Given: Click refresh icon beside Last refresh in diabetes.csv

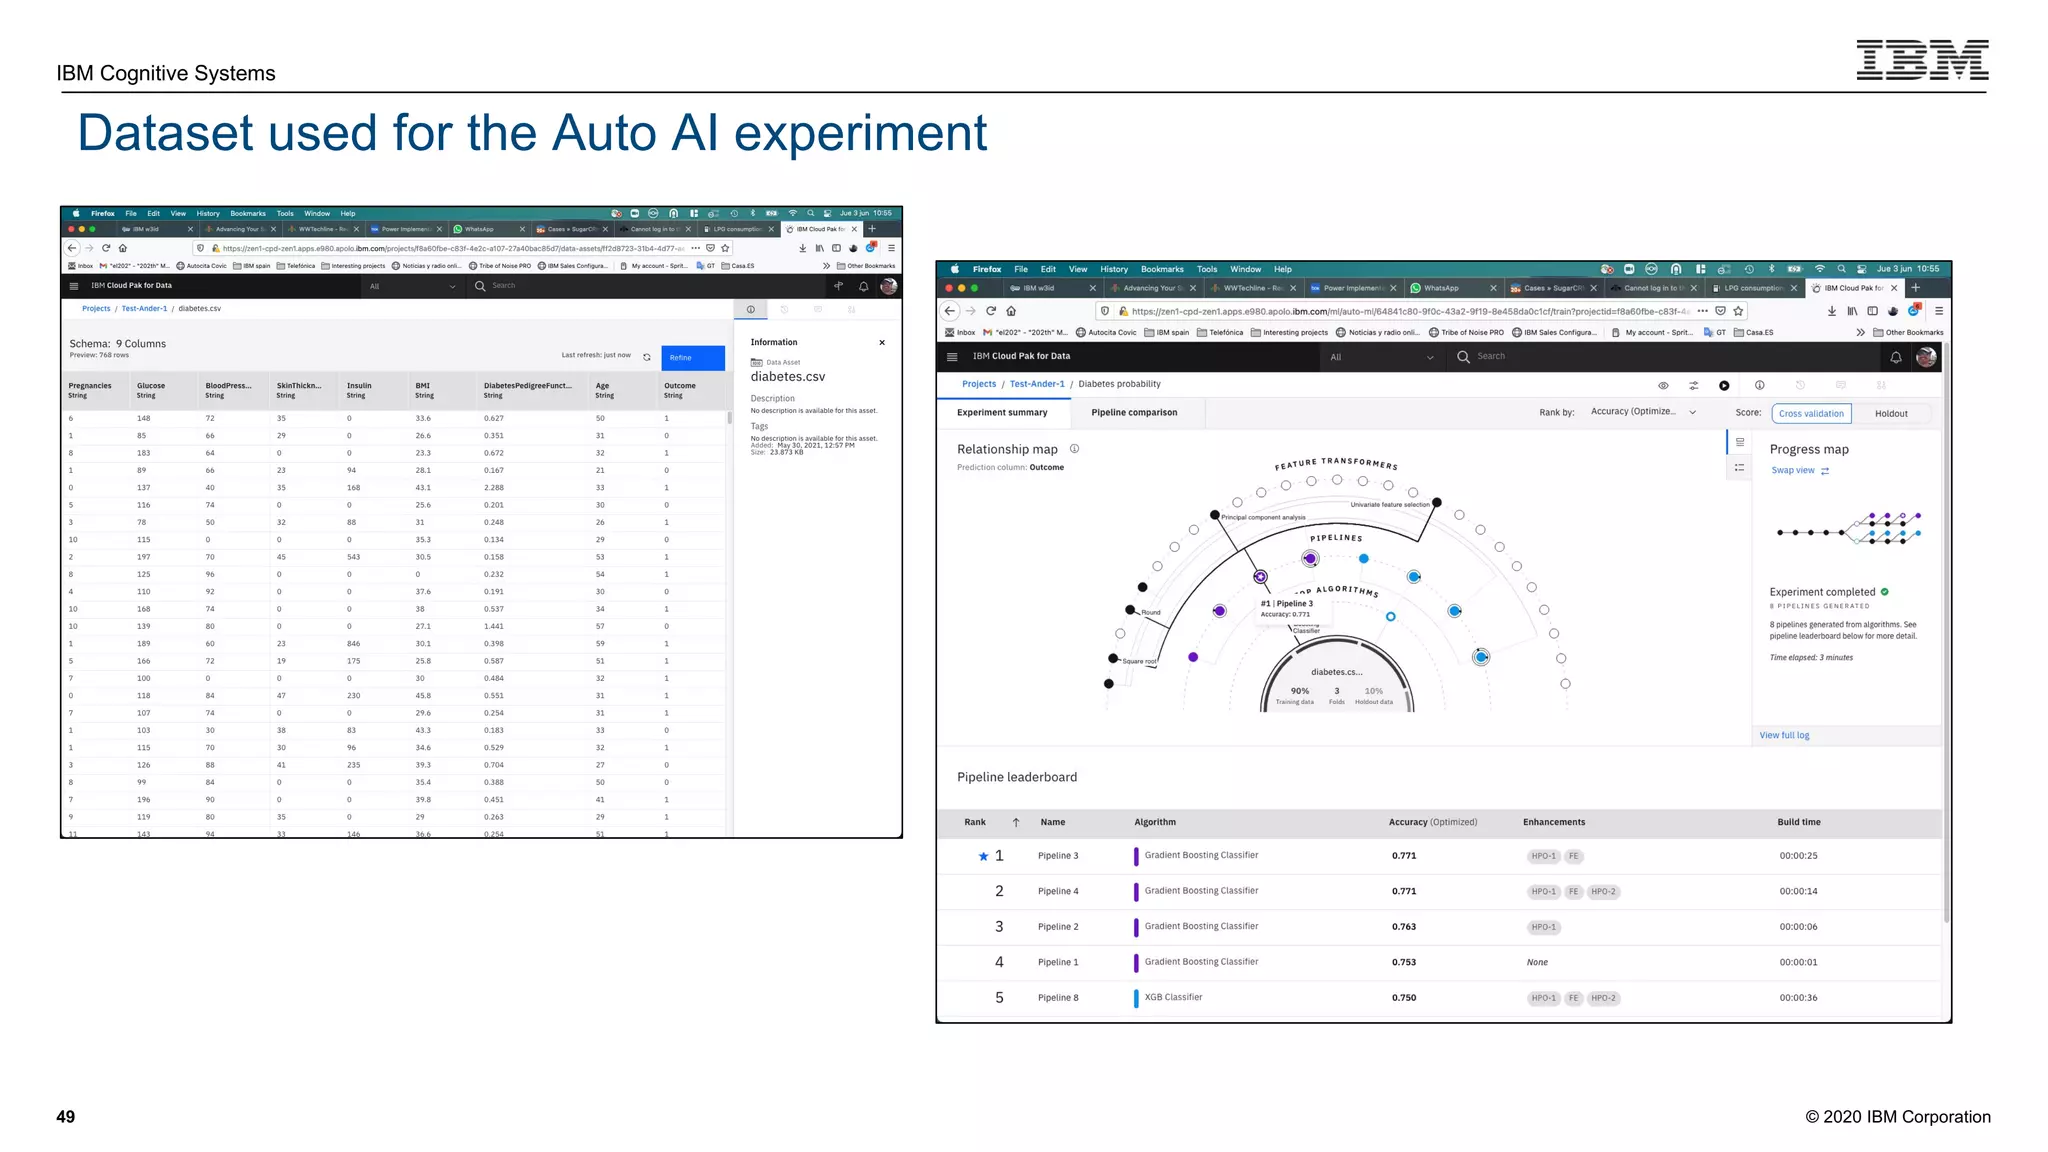Looking at the screenshot, I should 647,357.
